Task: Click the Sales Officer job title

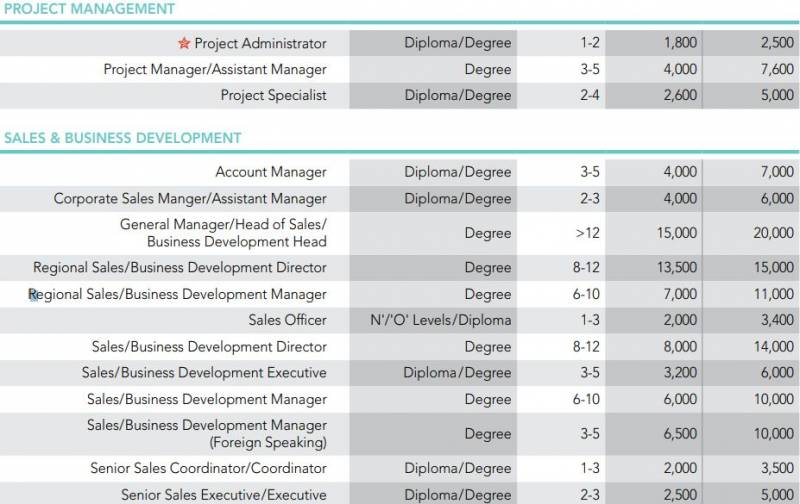Action: tap(287, 321)
